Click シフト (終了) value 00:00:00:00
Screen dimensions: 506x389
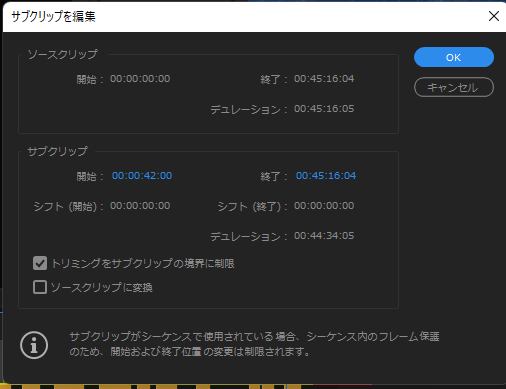point(324,206)
